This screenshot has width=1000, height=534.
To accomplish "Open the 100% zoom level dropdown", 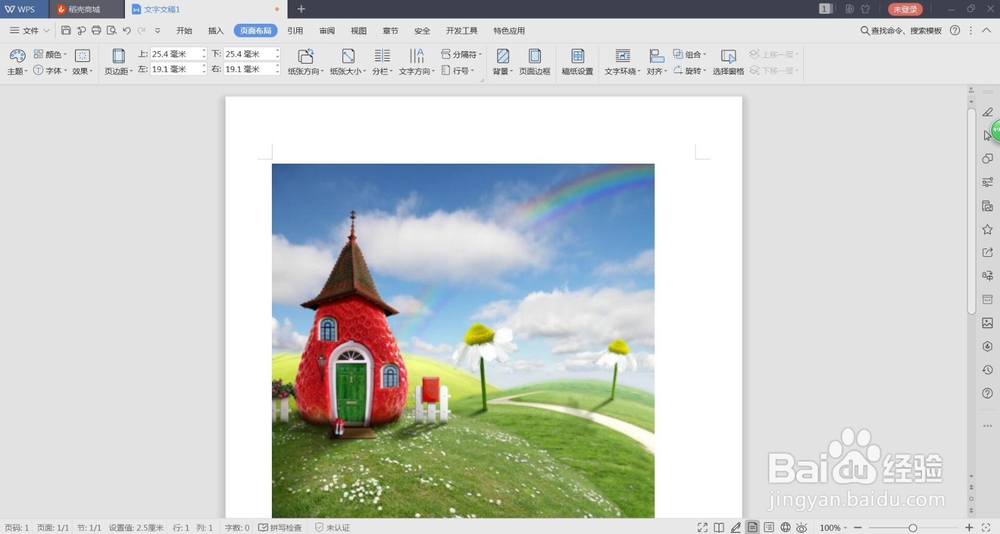I will [x=833, y=528].
